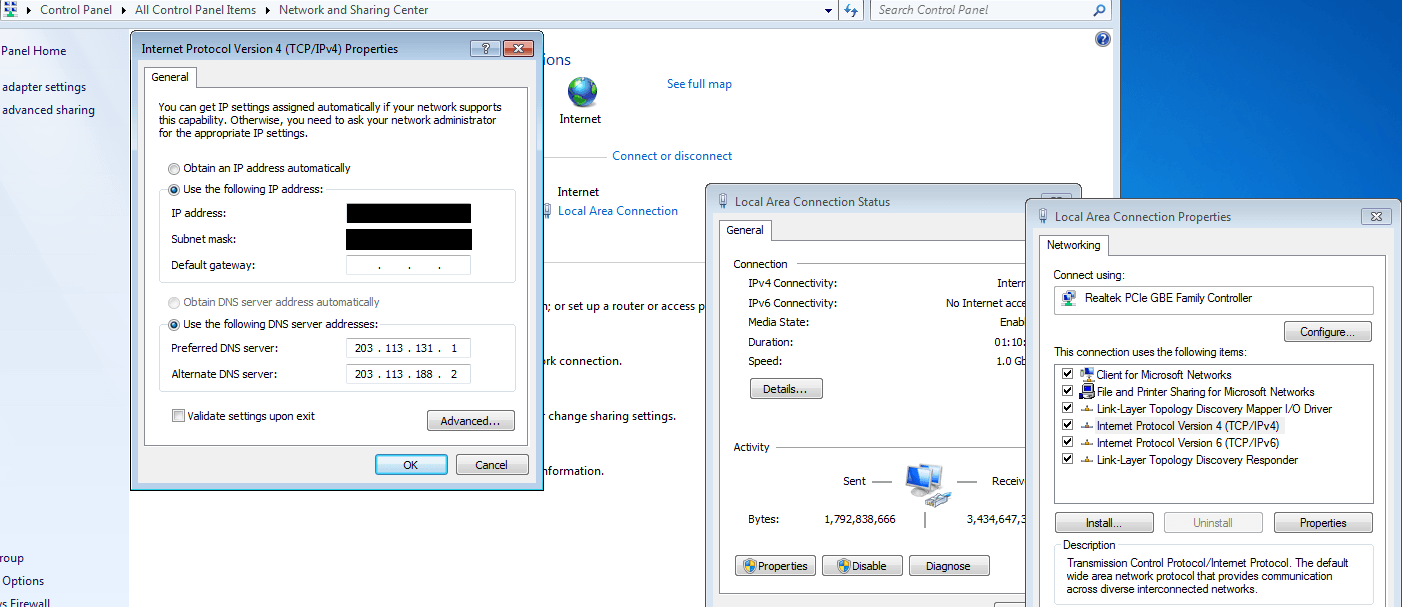Image resolution: width=1402 pixels, height=607 pixels.
Task: Click the Details... button in Connection Status
Action: coord(786,389)
